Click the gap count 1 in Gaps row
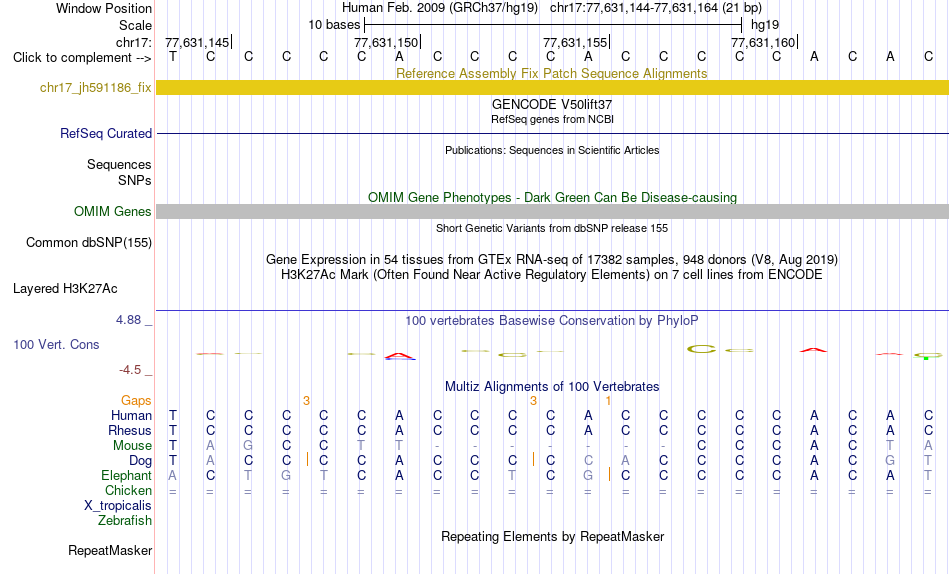Viewport: 950px width, 574px height. (608, 401)
